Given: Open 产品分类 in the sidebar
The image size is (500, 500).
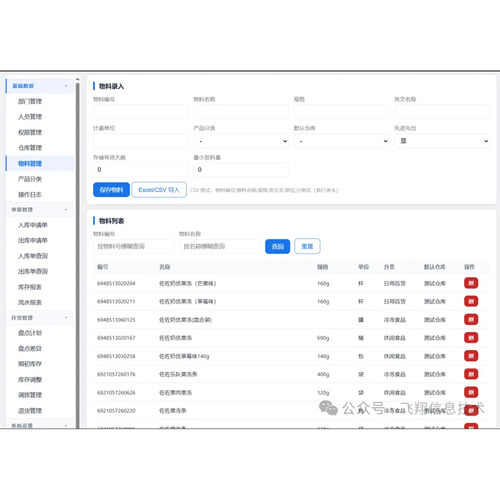Looking at the screenshot, I should pyautogui.click(x=30, y=179).
